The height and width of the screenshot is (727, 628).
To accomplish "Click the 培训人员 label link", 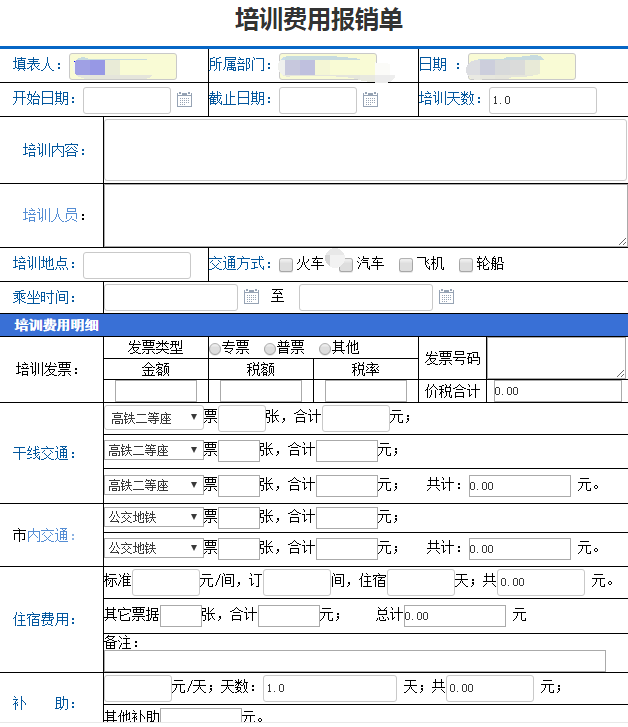I will [50, 215].
